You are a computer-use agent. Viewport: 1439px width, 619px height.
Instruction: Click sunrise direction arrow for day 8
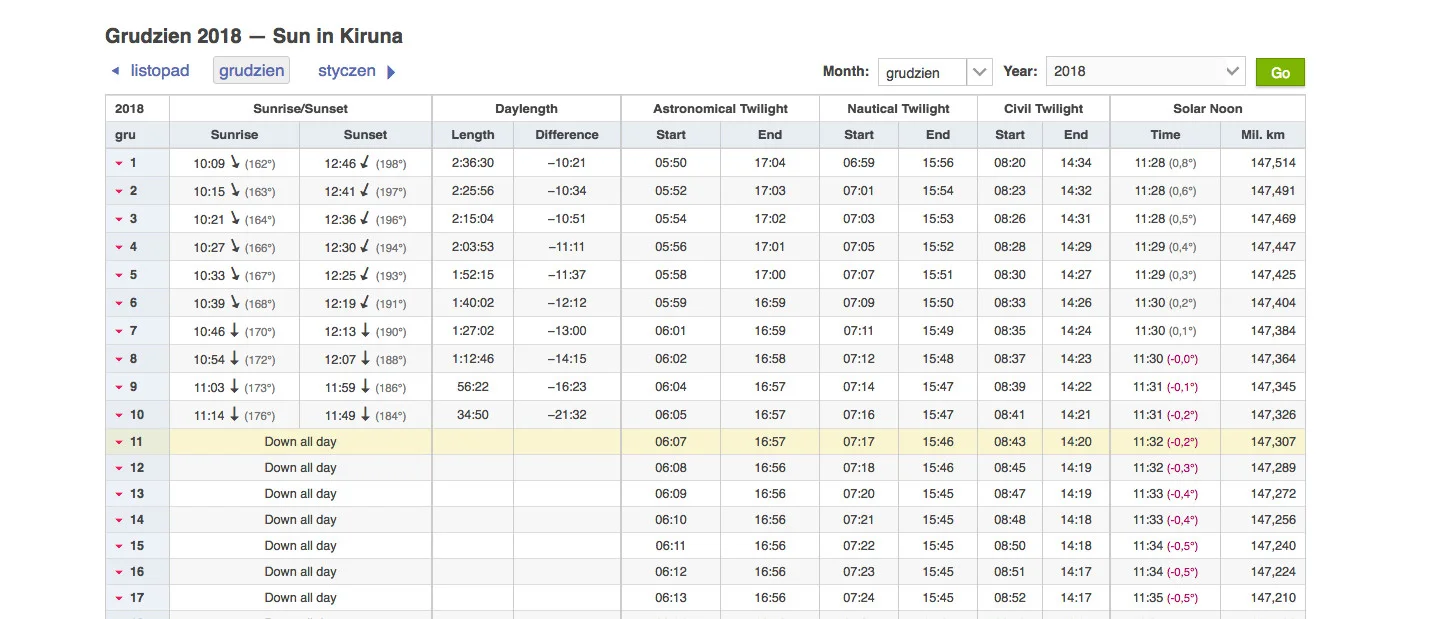point(235,358)
